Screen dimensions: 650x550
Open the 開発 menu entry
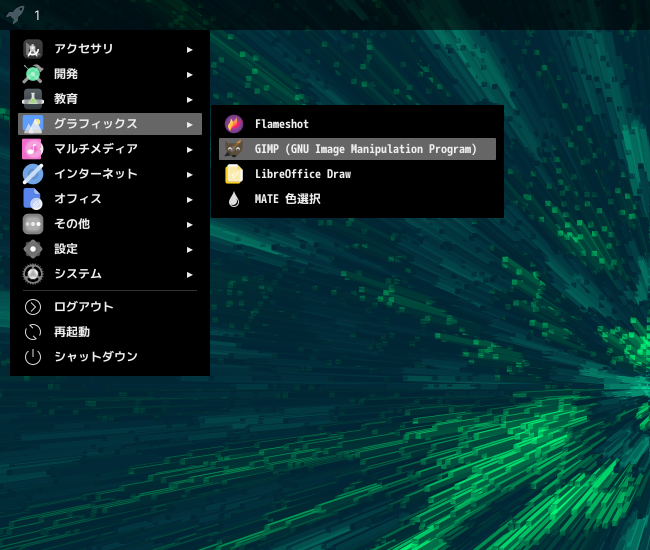click(x=110, y=74)
